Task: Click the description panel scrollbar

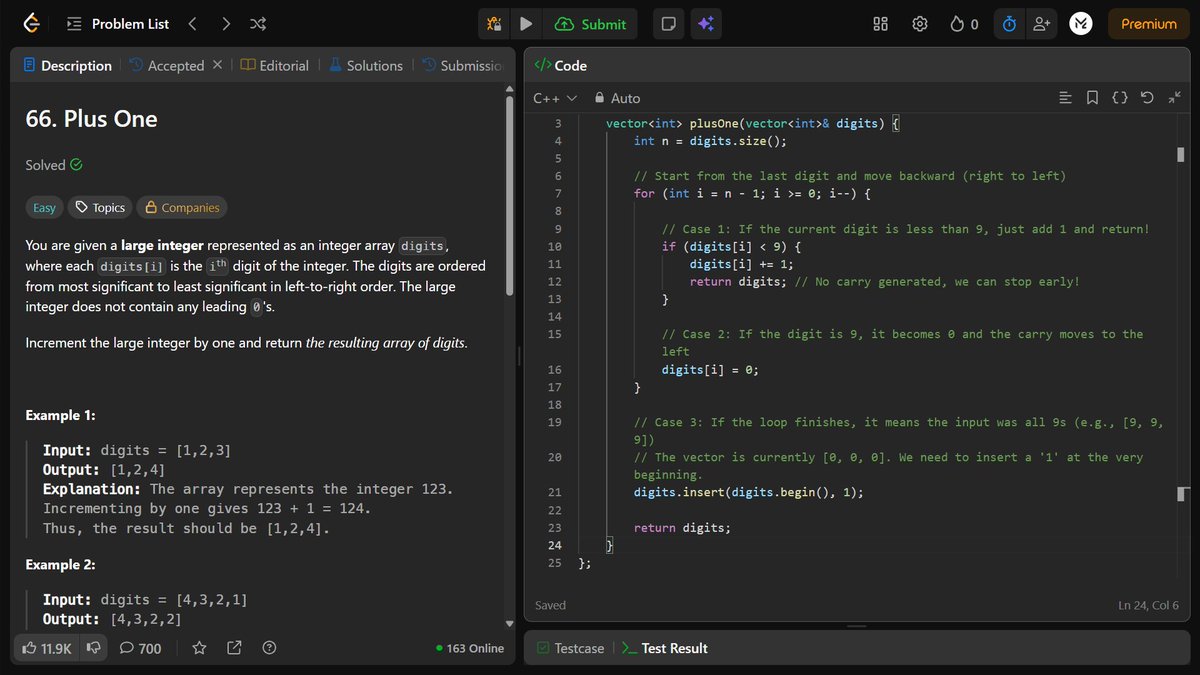Action: point(511,195)
